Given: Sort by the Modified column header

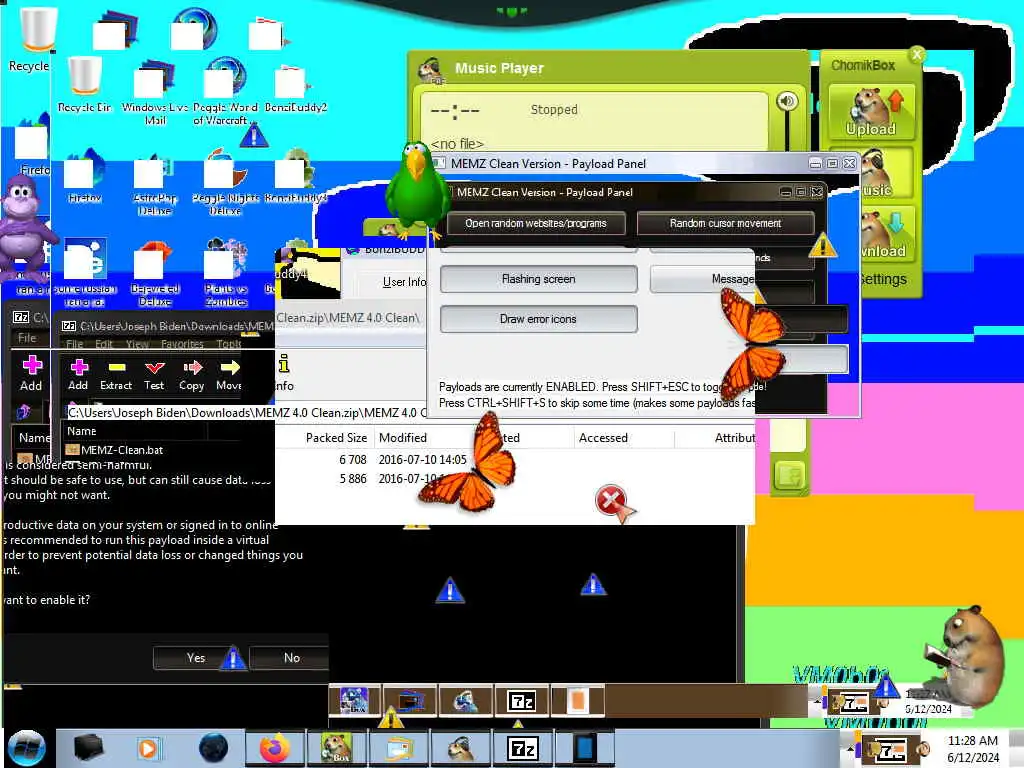Looking at the screenshot, I should coord(402,438).
